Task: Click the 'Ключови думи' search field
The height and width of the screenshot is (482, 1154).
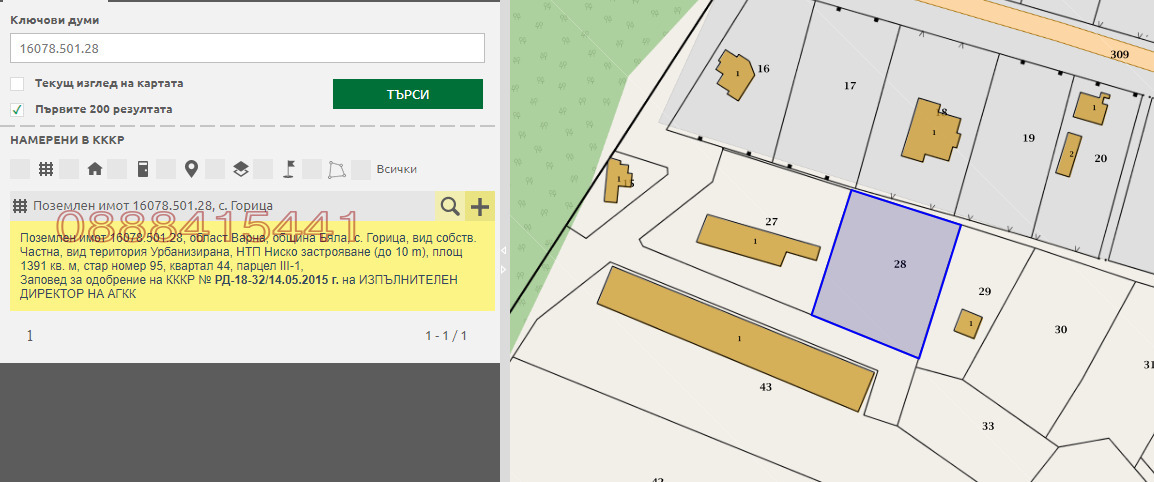Action: coord(247,48)
